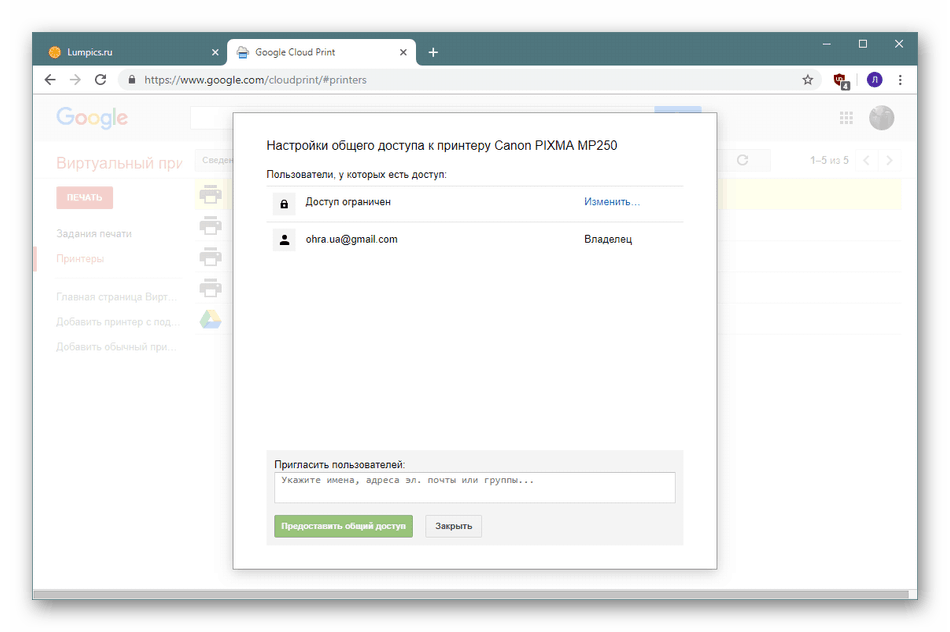Go to the previous page arrow
Viewport: 950px width, 632px height.
866,161
